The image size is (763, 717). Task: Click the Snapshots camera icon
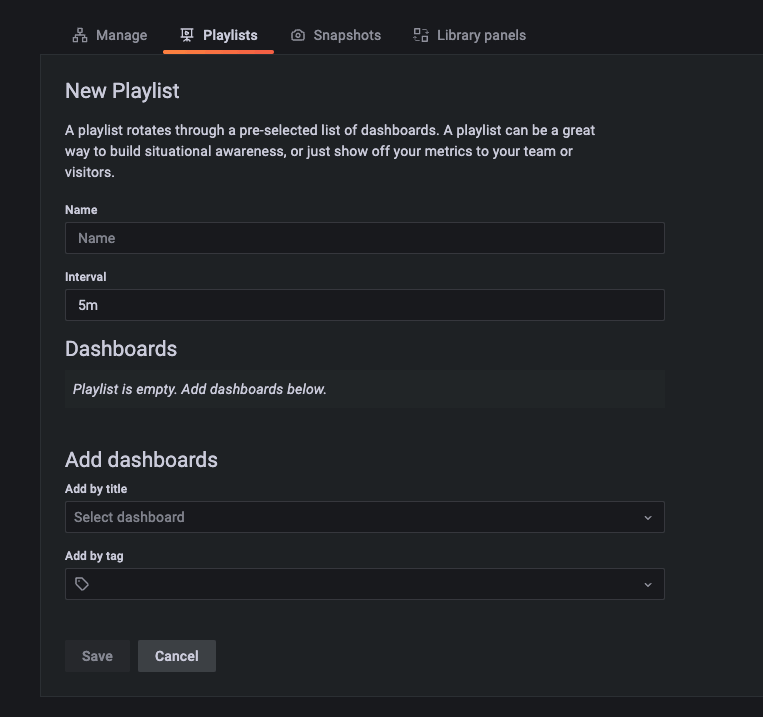tap(298, 35)
